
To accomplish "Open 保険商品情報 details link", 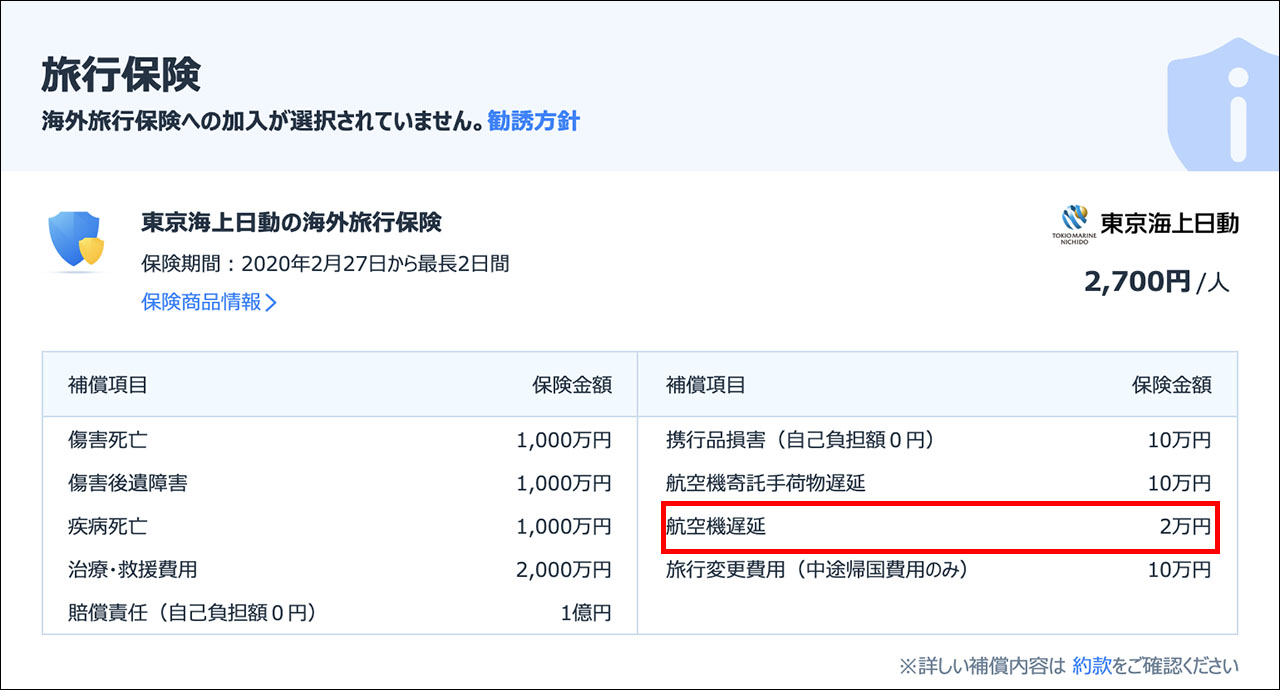I will pos(209,302).
